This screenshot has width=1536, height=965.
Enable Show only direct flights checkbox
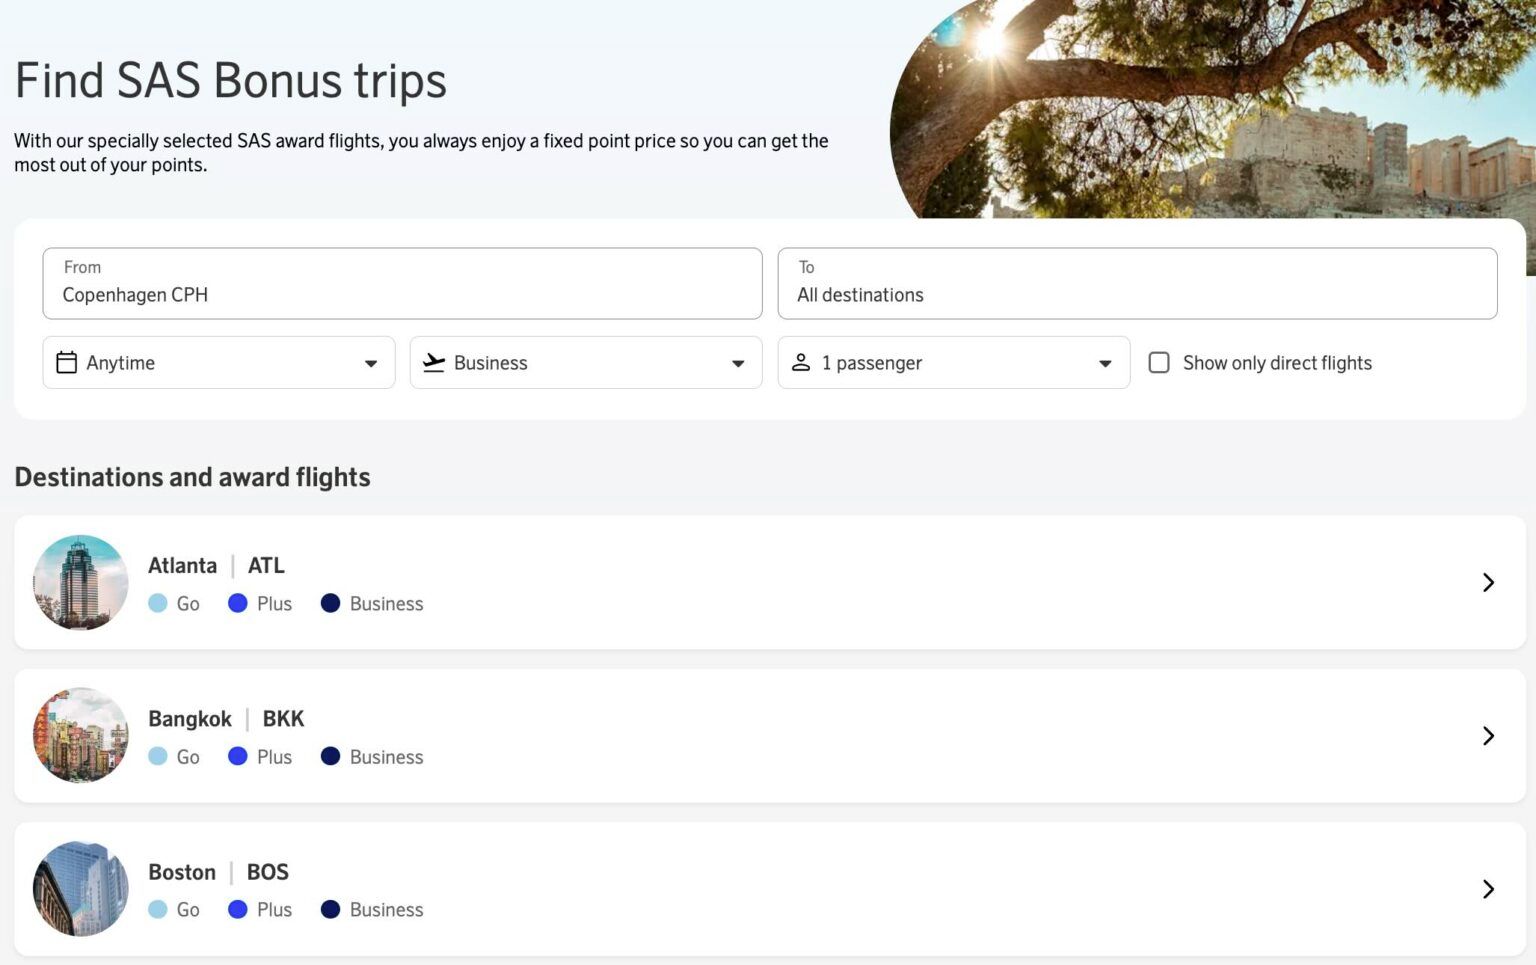tap(1159, 362)
